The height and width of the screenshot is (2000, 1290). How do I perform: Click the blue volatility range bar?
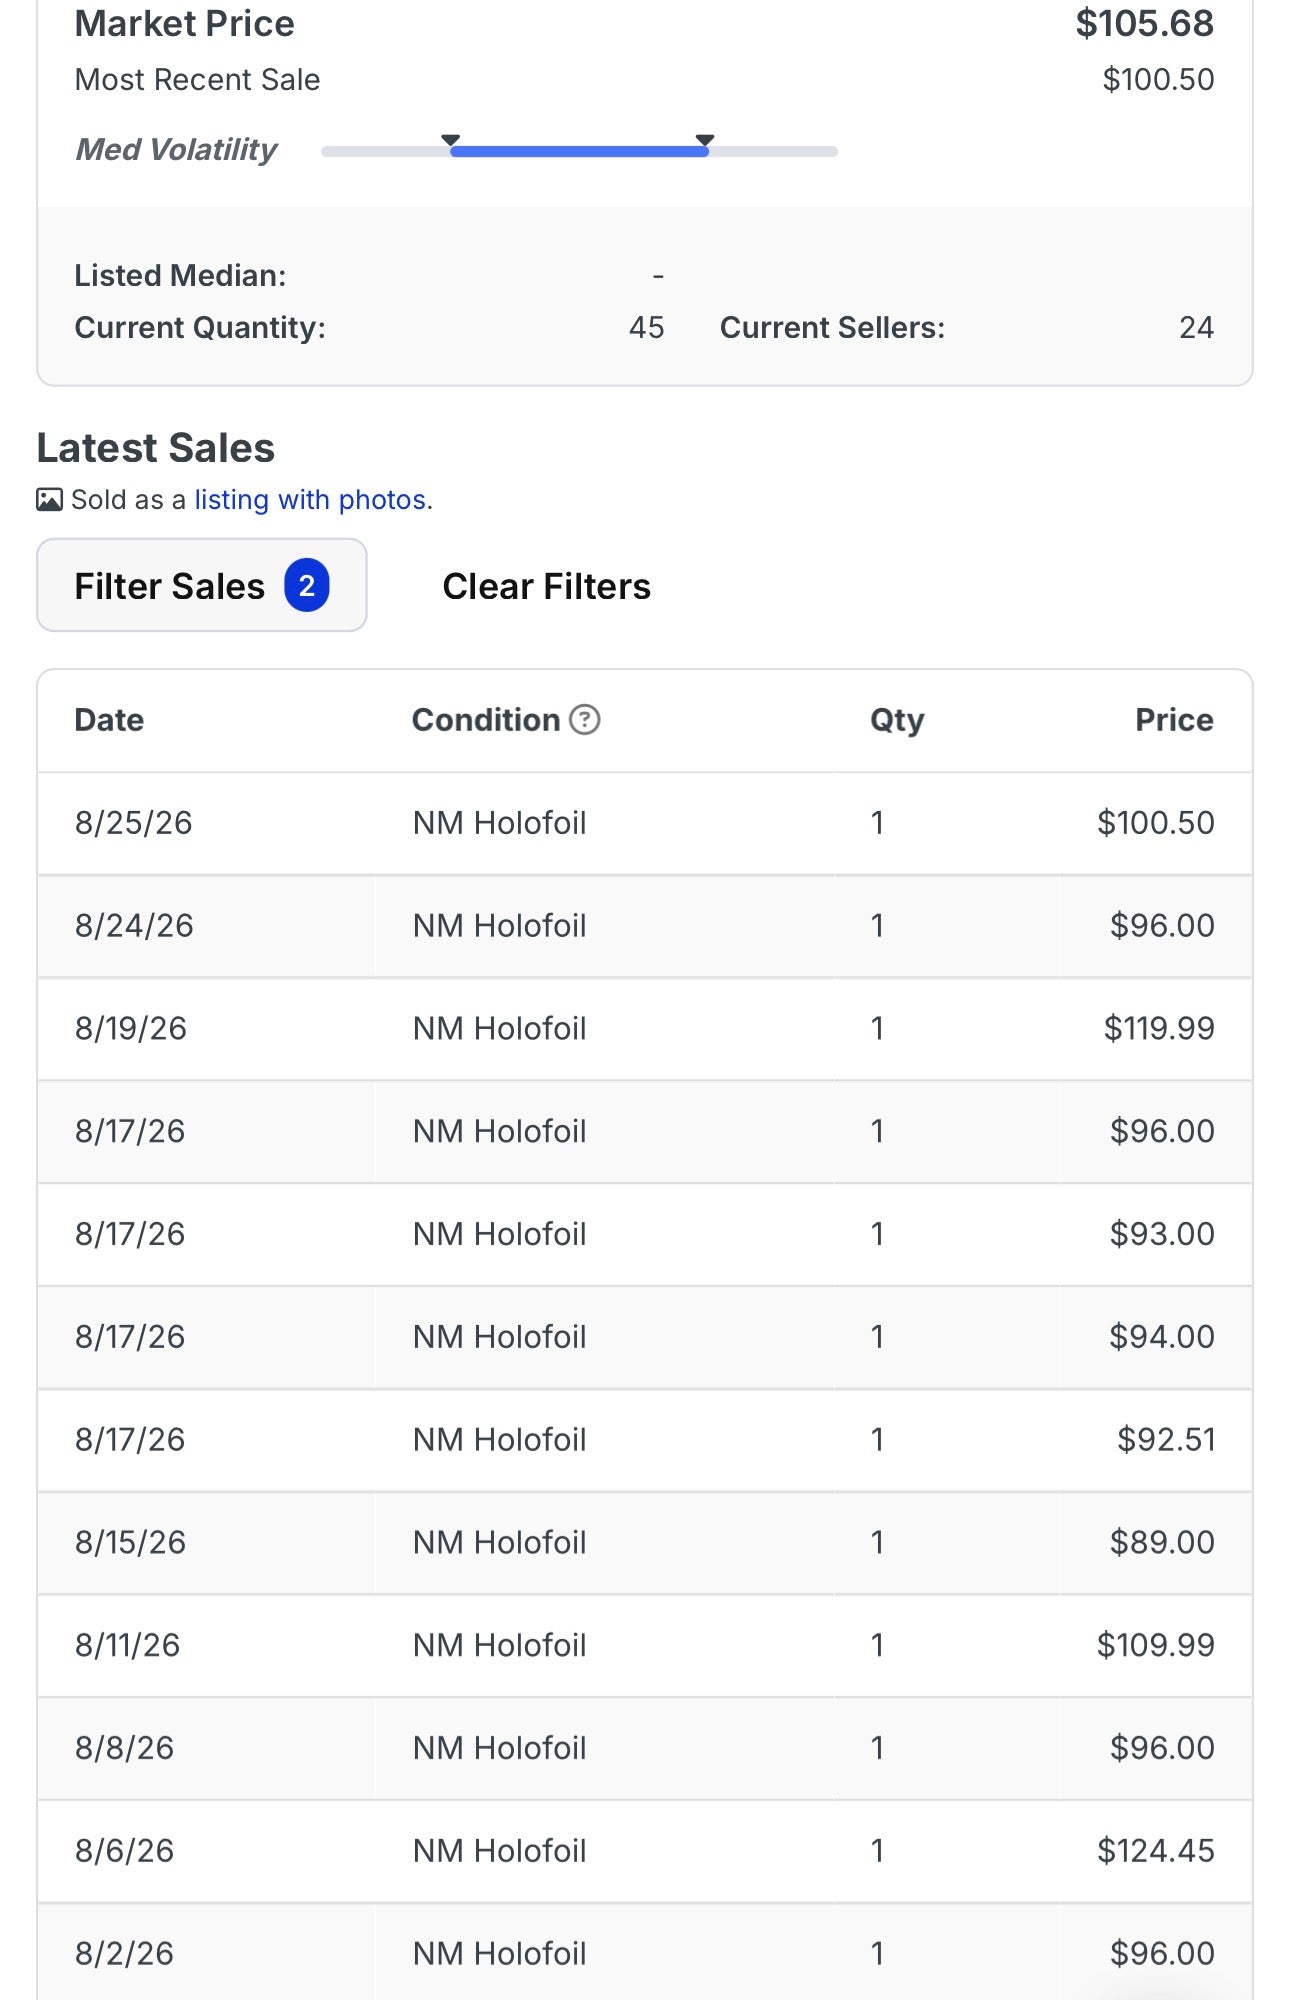pos(579,152)
